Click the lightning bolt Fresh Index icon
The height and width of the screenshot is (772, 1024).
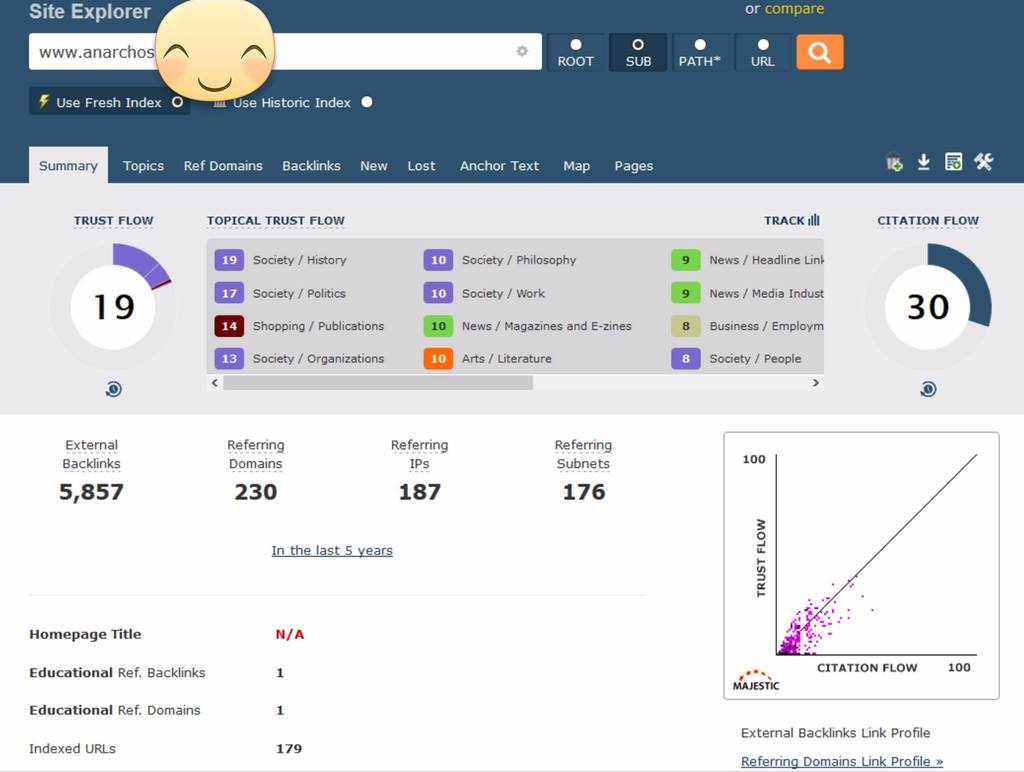[x=44, y=101]
